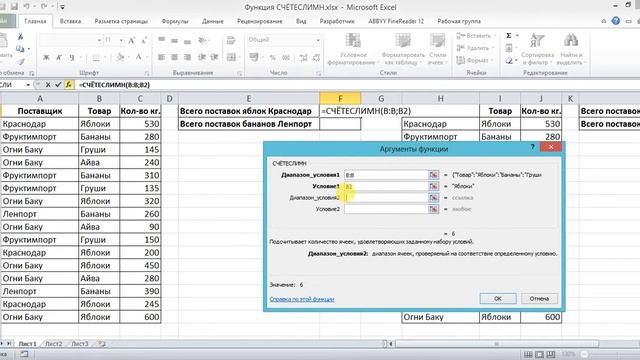Toggle align text left

coord(162,57)
